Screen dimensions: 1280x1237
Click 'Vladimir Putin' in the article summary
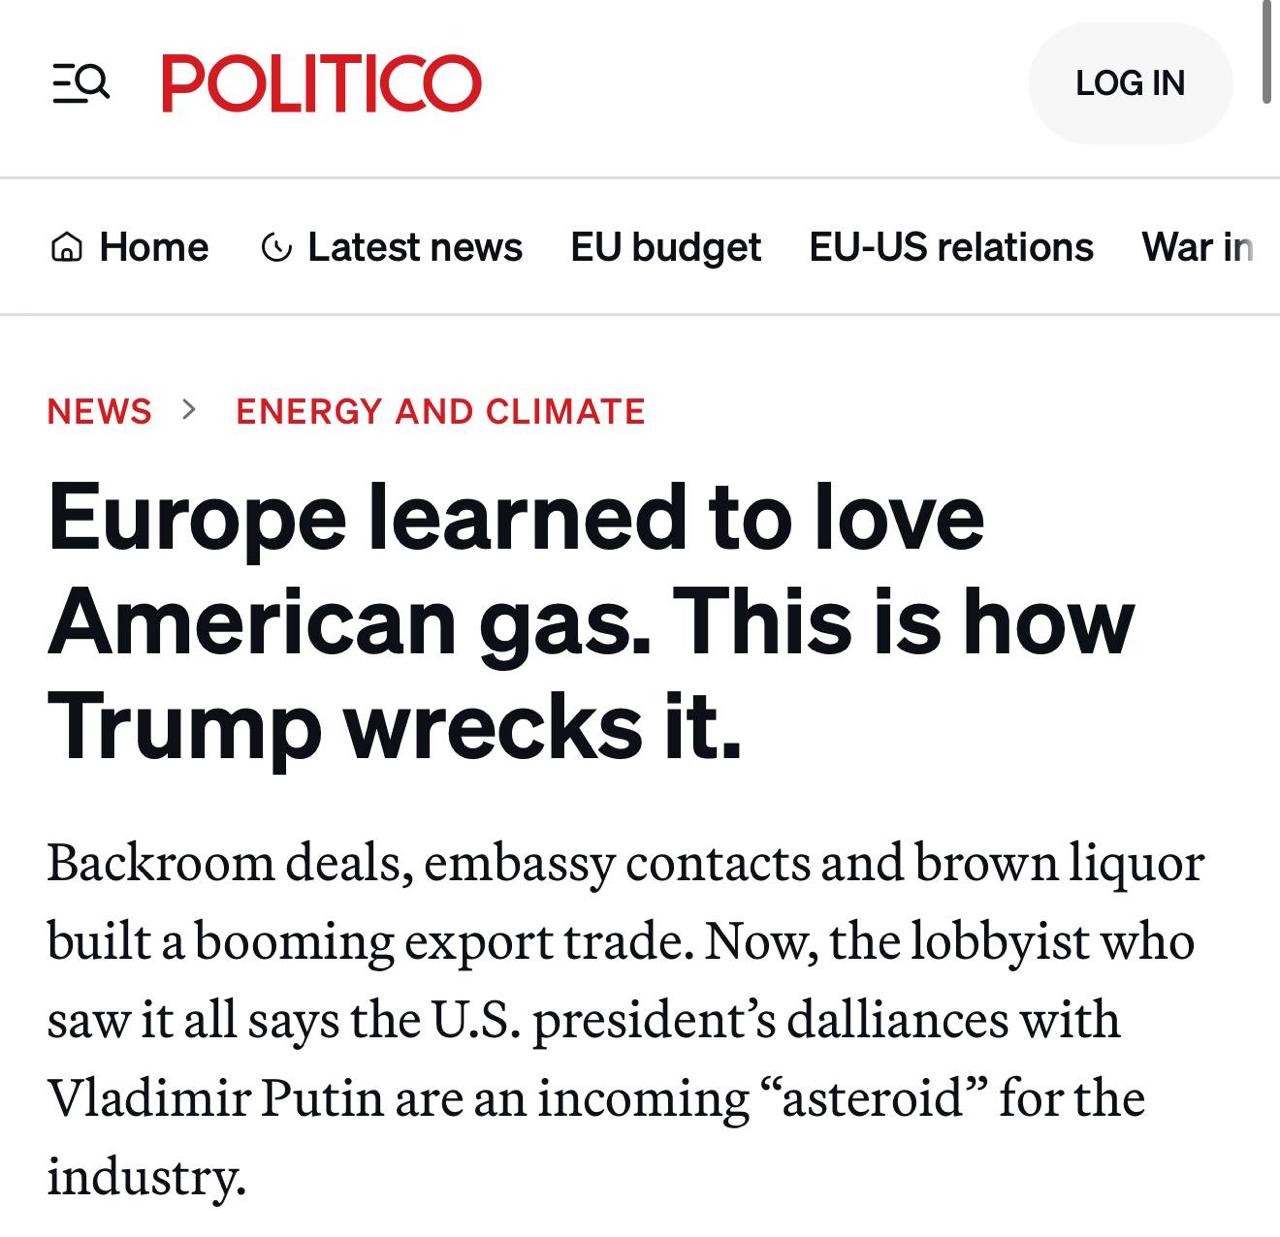click(215, 1098)
